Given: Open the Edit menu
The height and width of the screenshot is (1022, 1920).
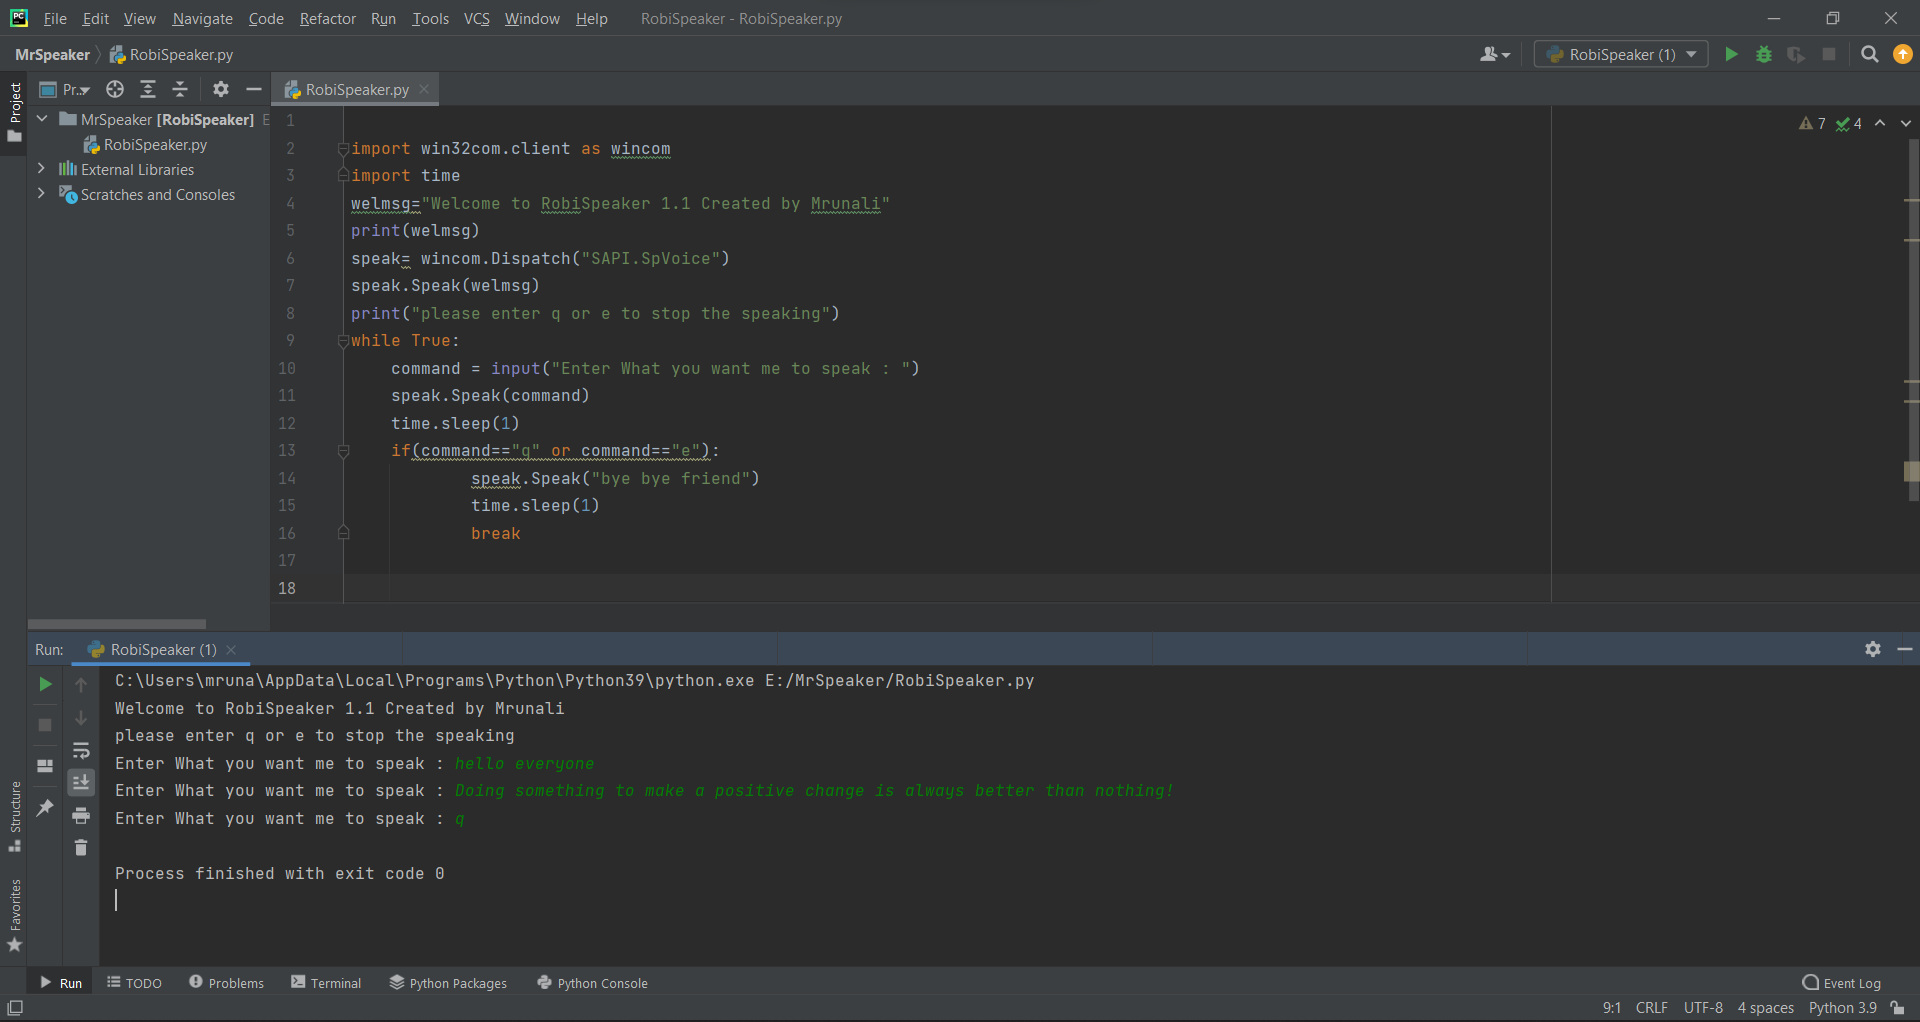Looking at the screenshot, I should (x=96, y=18).
